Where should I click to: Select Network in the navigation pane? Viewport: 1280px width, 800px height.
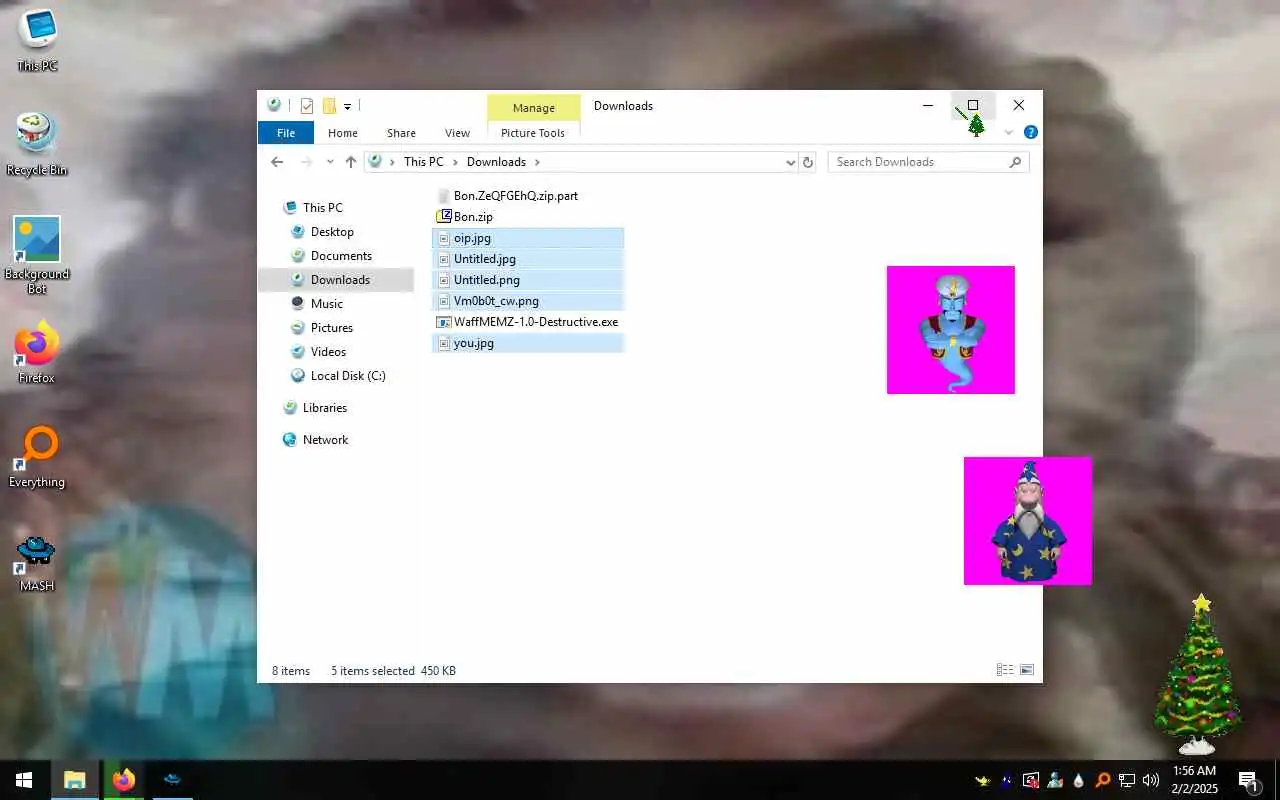tap(325, 440)
